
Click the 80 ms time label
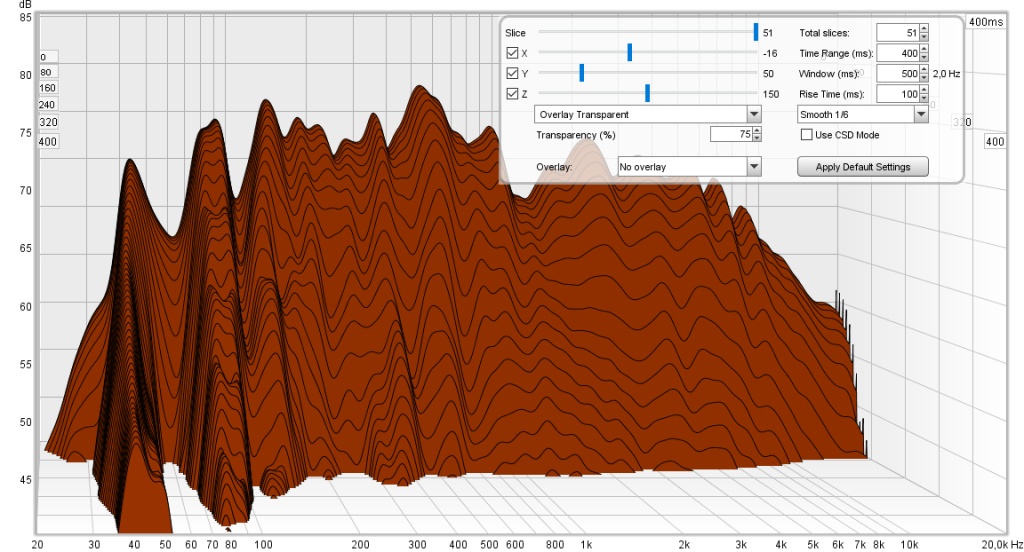[48, 72]
